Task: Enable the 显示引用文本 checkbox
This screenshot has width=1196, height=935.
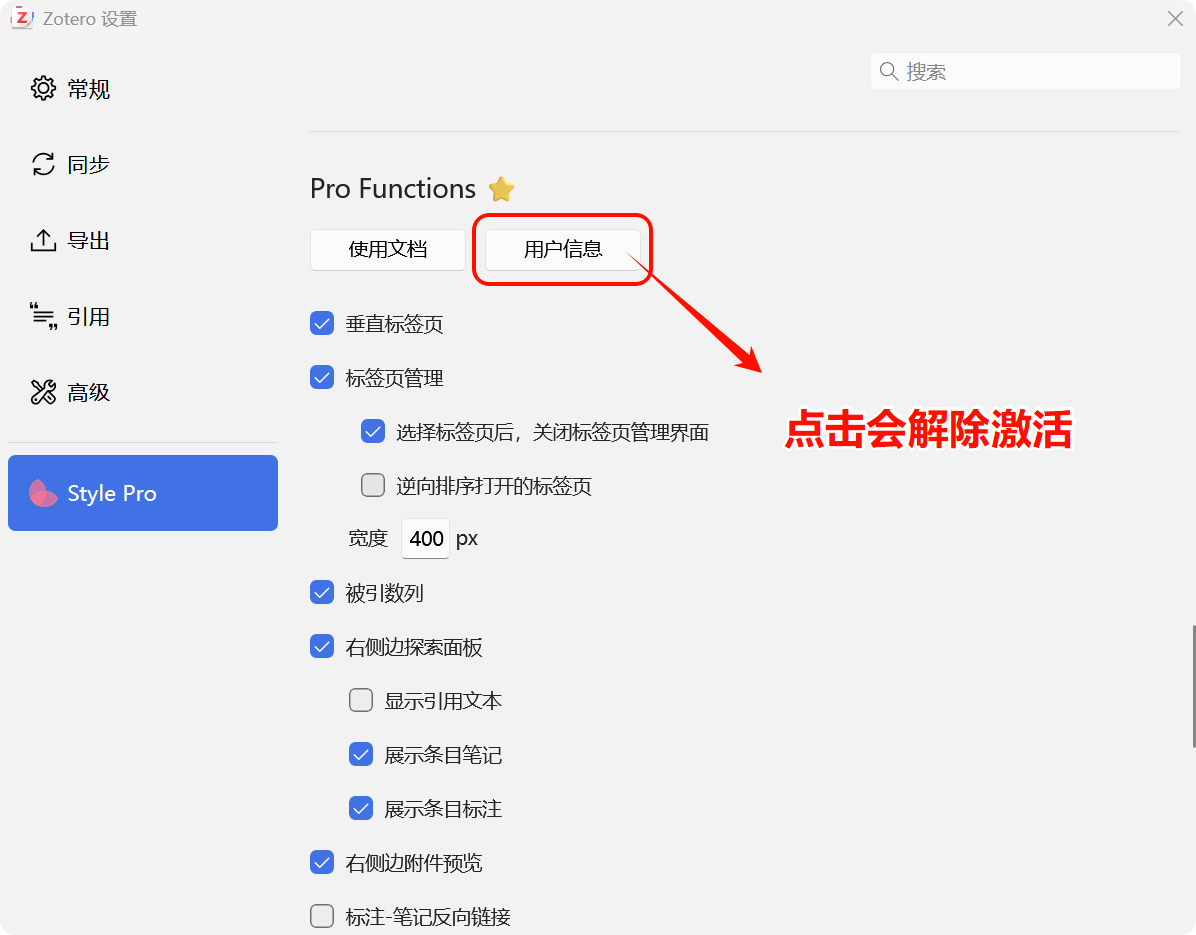Action: coord(361,700)
